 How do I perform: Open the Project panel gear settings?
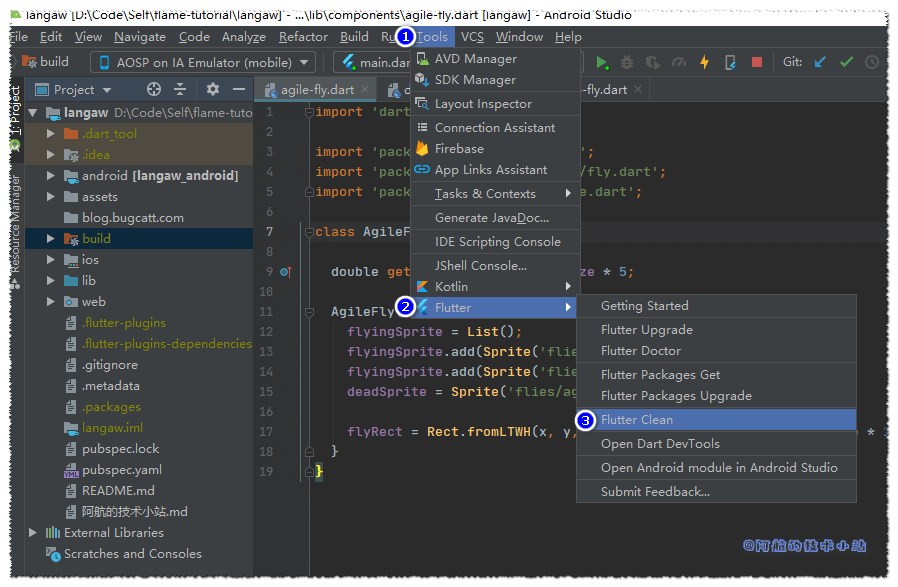point(212,90)
